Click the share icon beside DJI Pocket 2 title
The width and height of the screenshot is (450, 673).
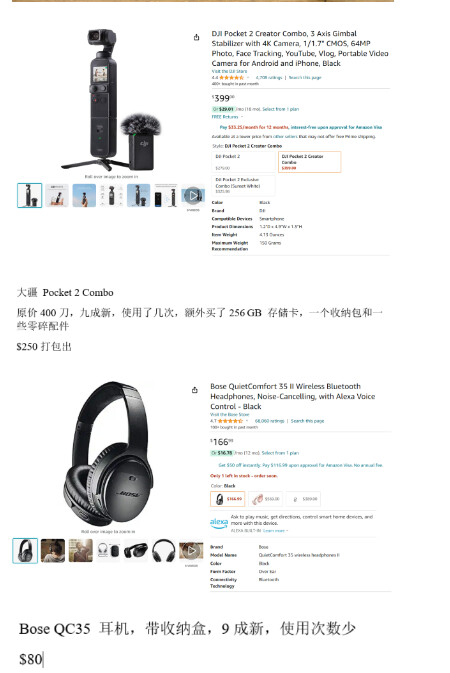196,37
